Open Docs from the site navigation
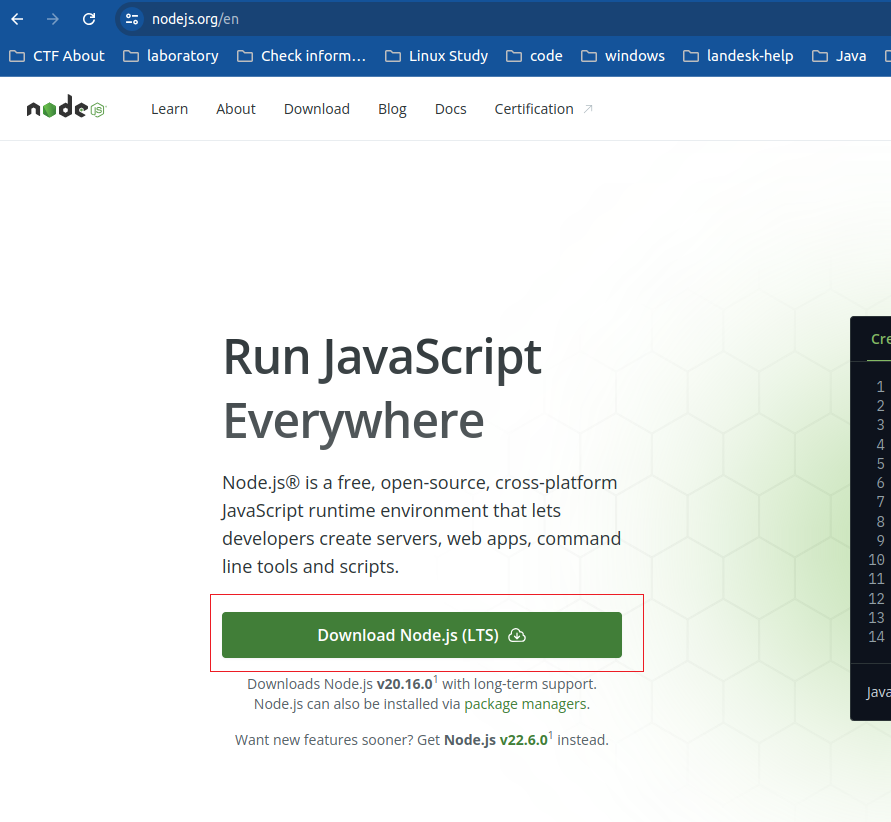Image resolution: width=891 pixels, height=822 pixels. click(x=450, y=109)
